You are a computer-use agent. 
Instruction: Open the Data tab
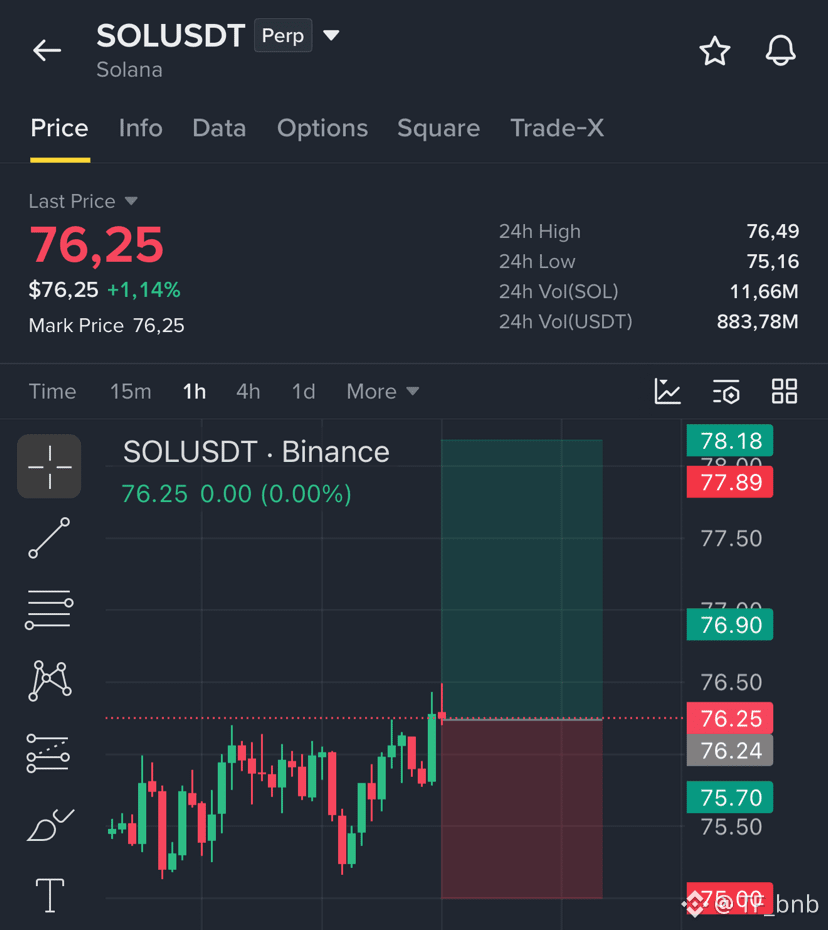tap(219, 128)
